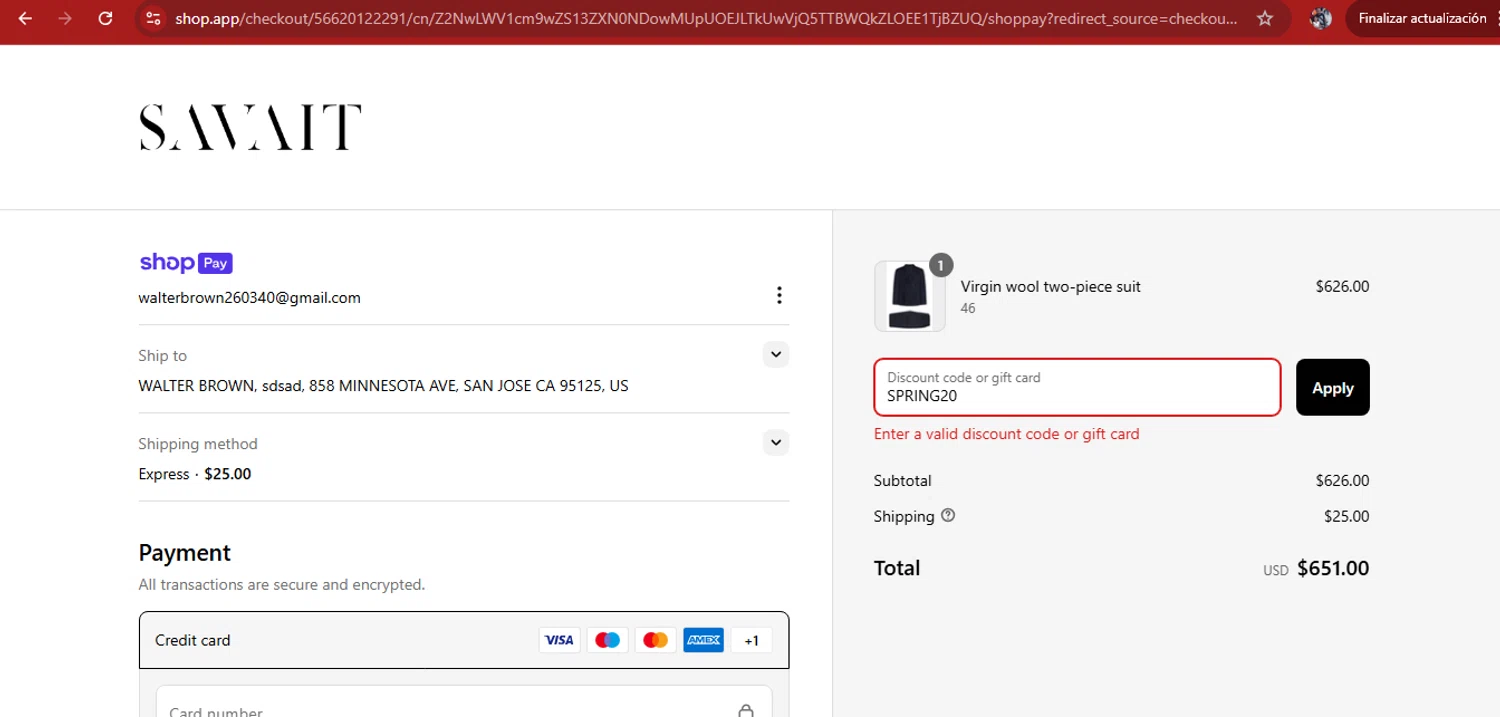Go back to the previous browser page

click(x=25, y=19)
